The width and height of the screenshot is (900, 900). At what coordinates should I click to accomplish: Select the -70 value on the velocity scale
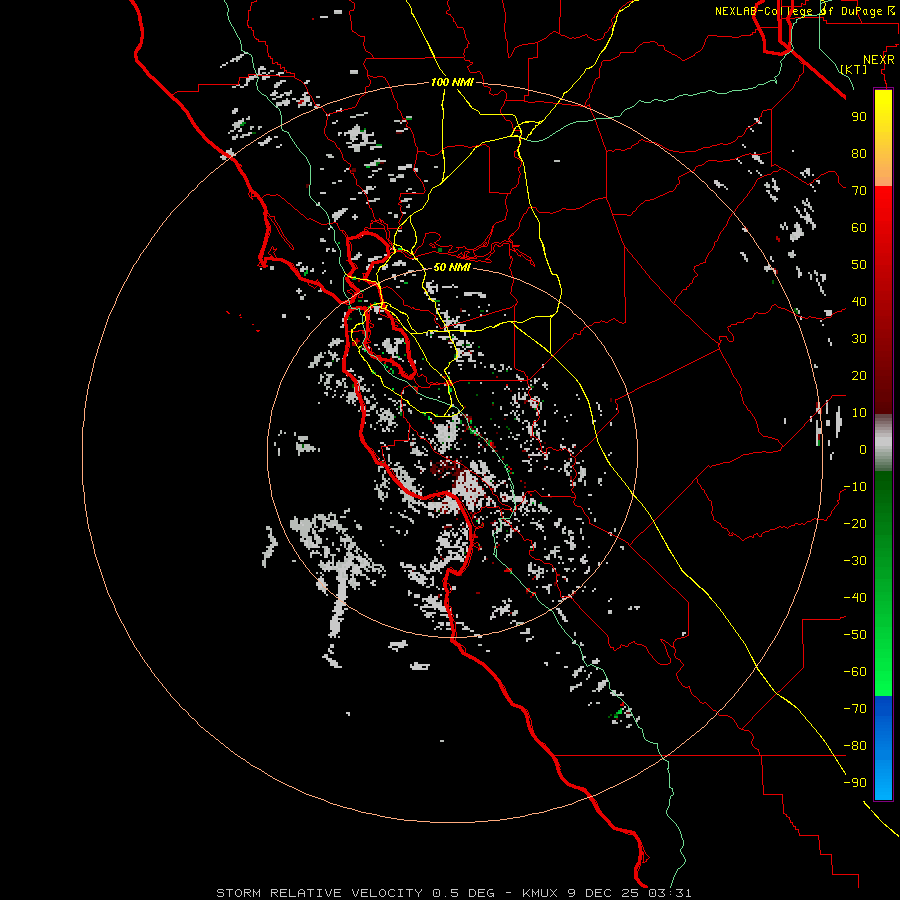(855, 709)
